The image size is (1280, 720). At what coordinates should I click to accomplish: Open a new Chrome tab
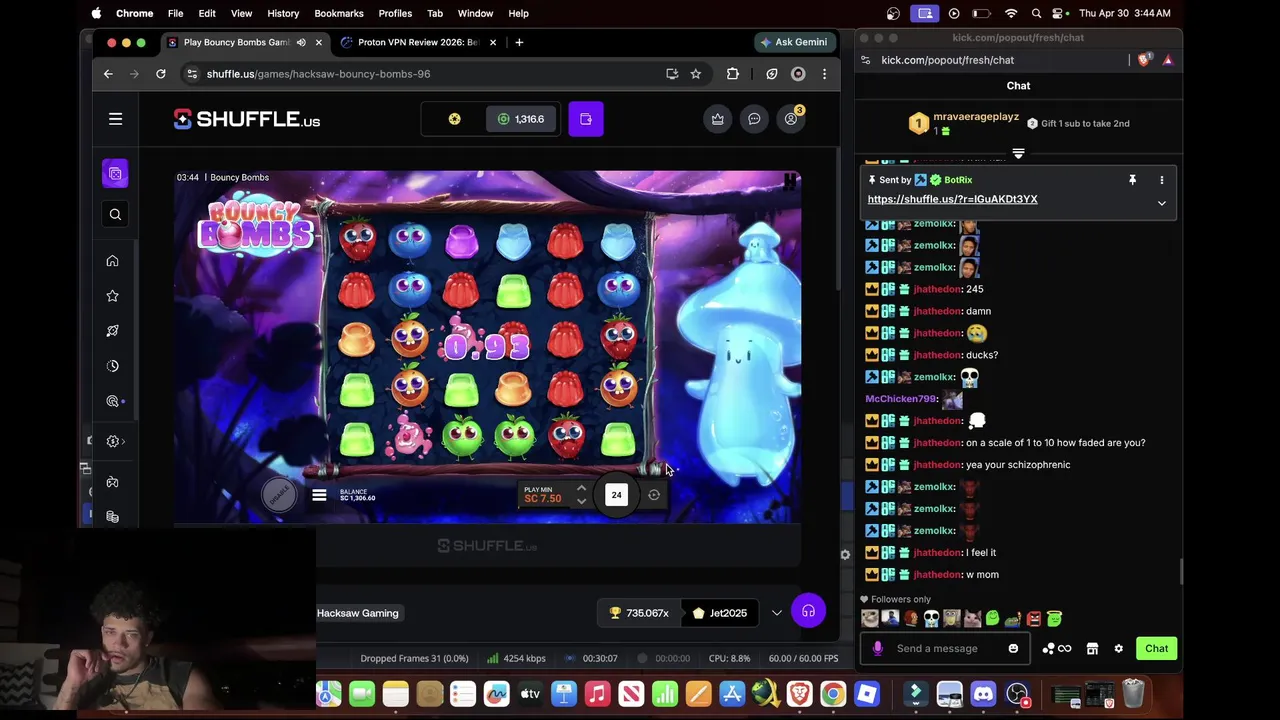click(519, 42)
